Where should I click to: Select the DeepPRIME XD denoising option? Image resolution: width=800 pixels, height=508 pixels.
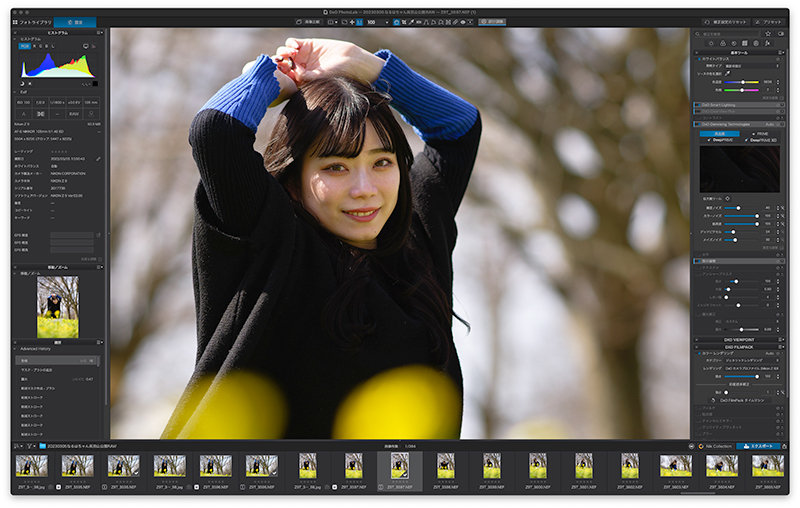[x=761, y=140]
